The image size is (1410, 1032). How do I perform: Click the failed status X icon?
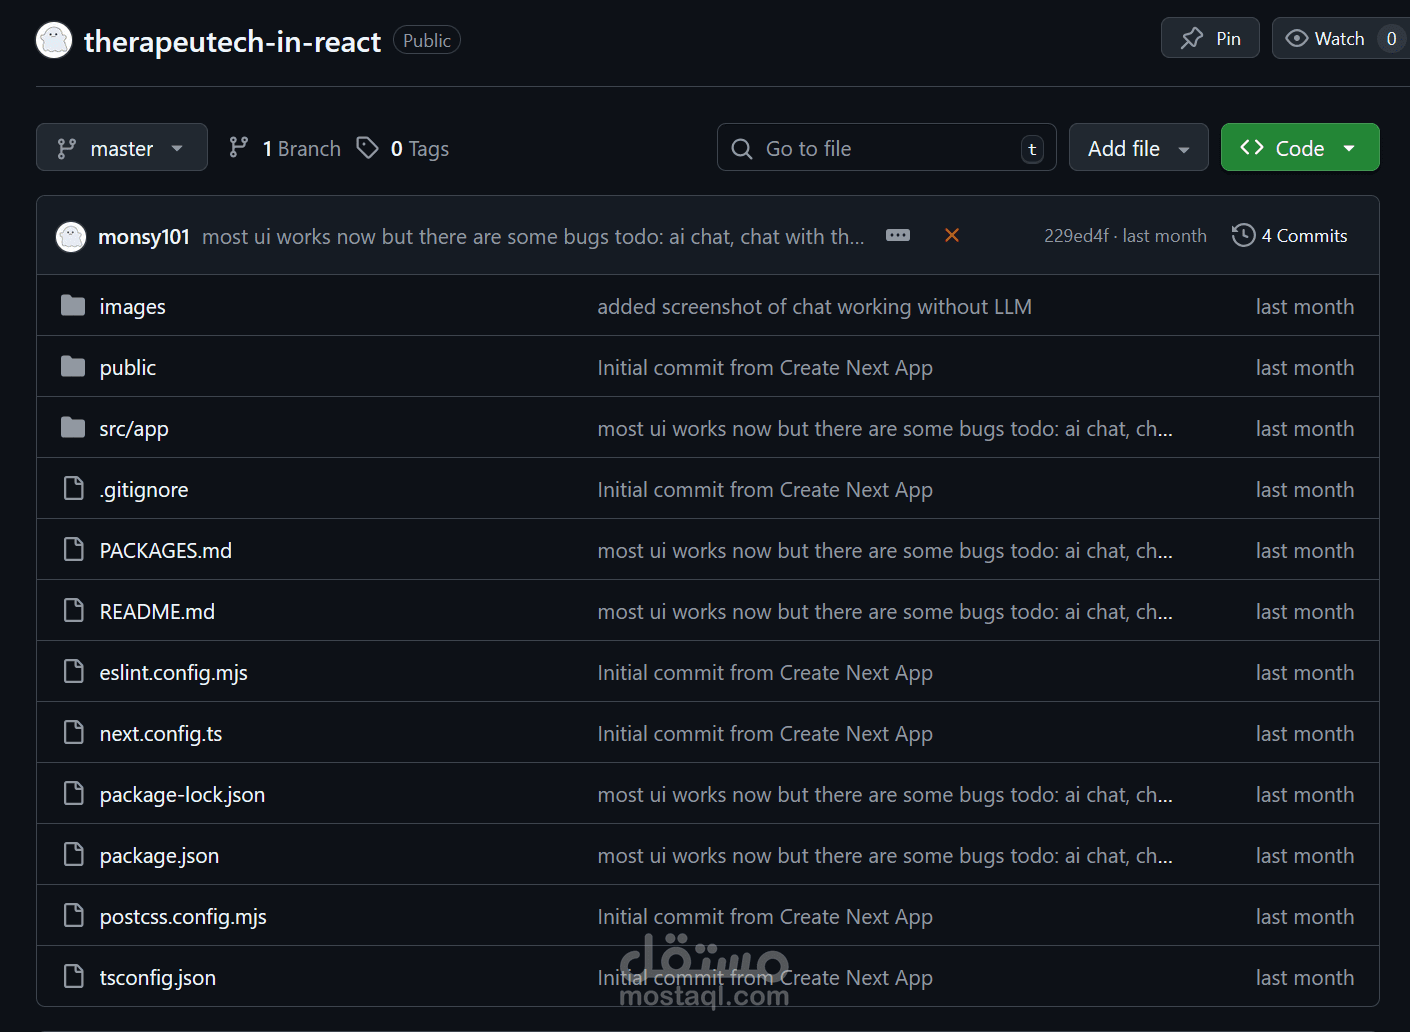952,235
